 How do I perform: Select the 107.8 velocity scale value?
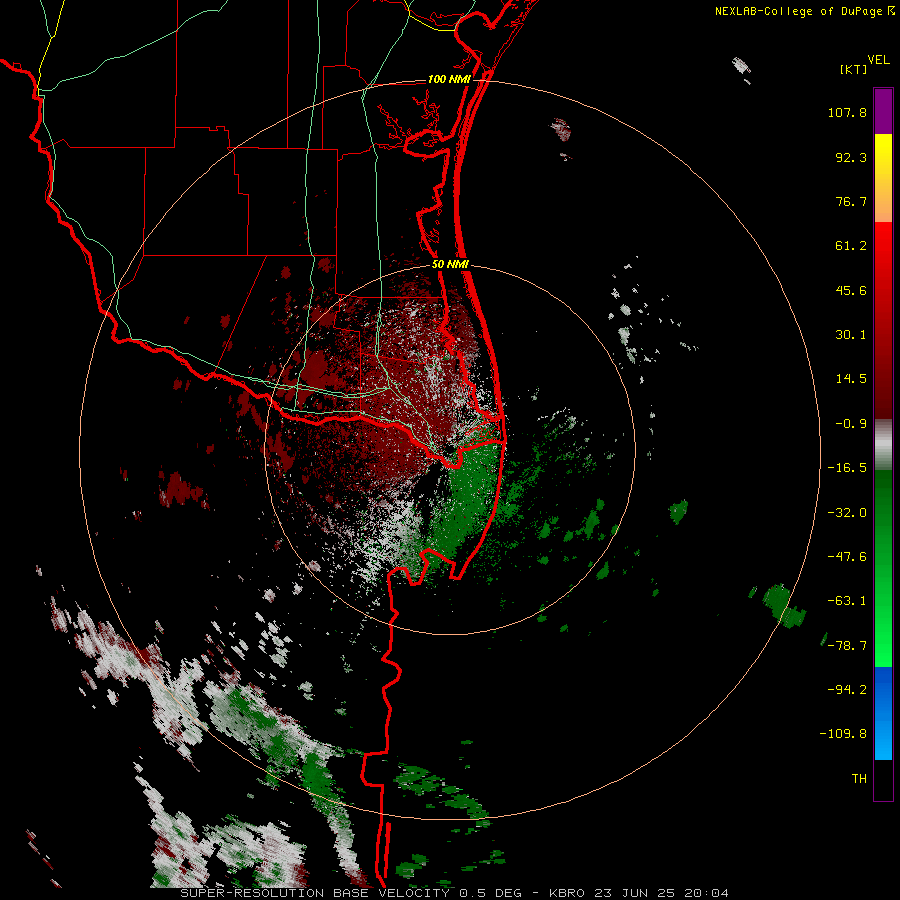pos(847,112)
